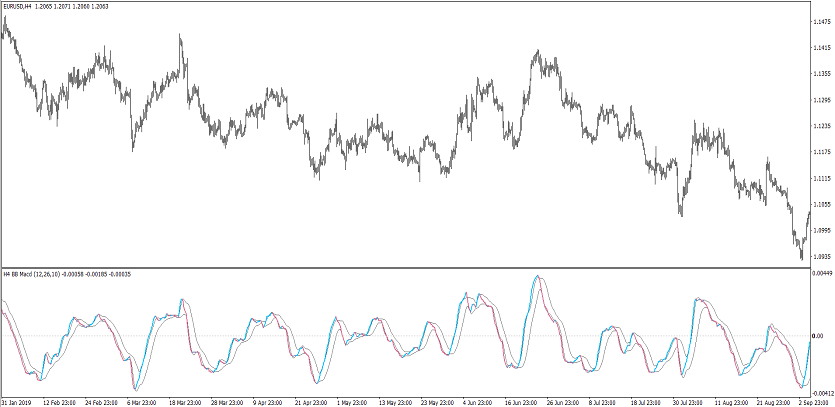Click the 1.0935 price axis label
Viewport: 835px width, 407px height.
pyautogui.click(x=822, y=257)
